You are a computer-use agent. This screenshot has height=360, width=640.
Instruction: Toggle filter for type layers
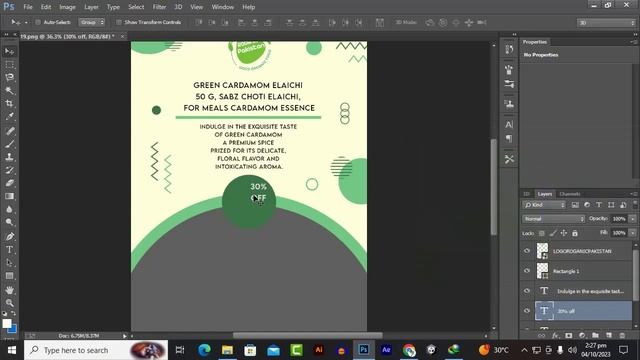[x=599, y=205]
